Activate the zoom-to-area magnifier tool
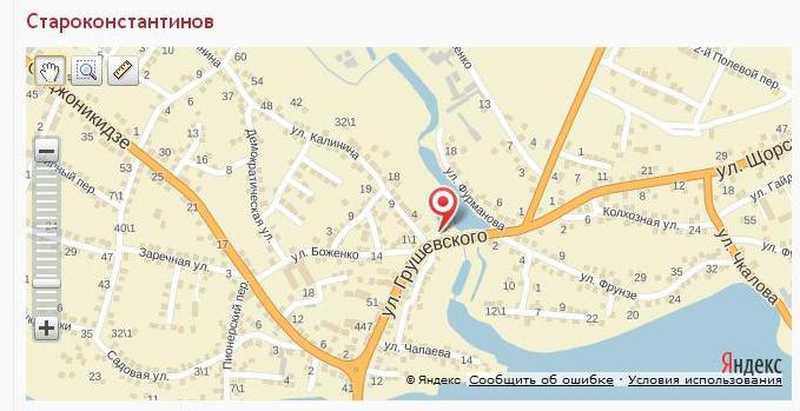The height and width of the screenshot is (411, 800). coord(86,70)
